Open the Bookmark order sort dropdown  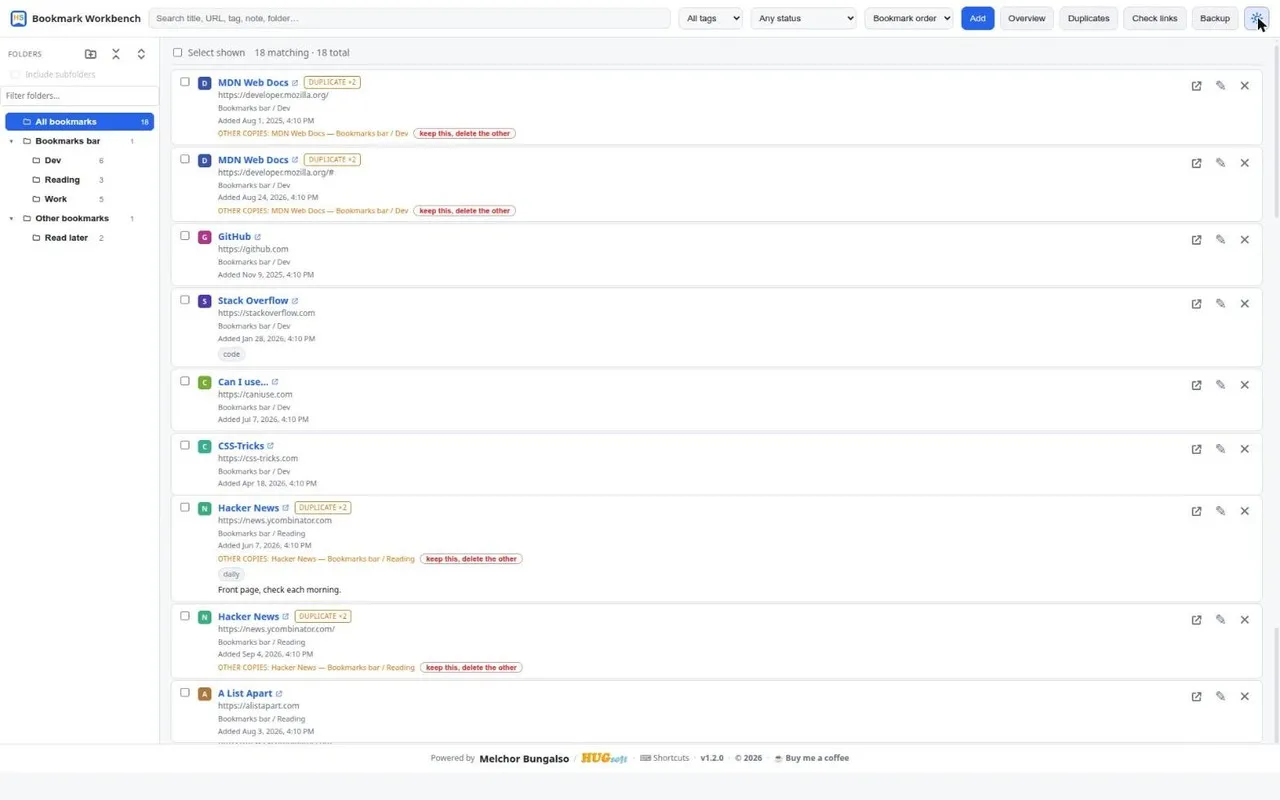coord(909,18)
